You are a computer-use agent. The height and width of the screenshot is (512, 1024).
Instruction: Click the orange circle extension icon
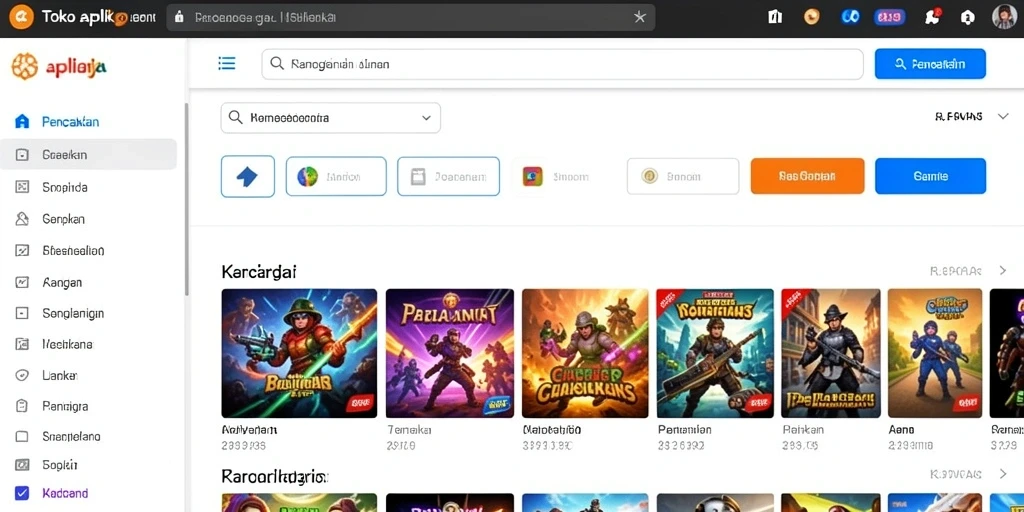pos(812,17)
